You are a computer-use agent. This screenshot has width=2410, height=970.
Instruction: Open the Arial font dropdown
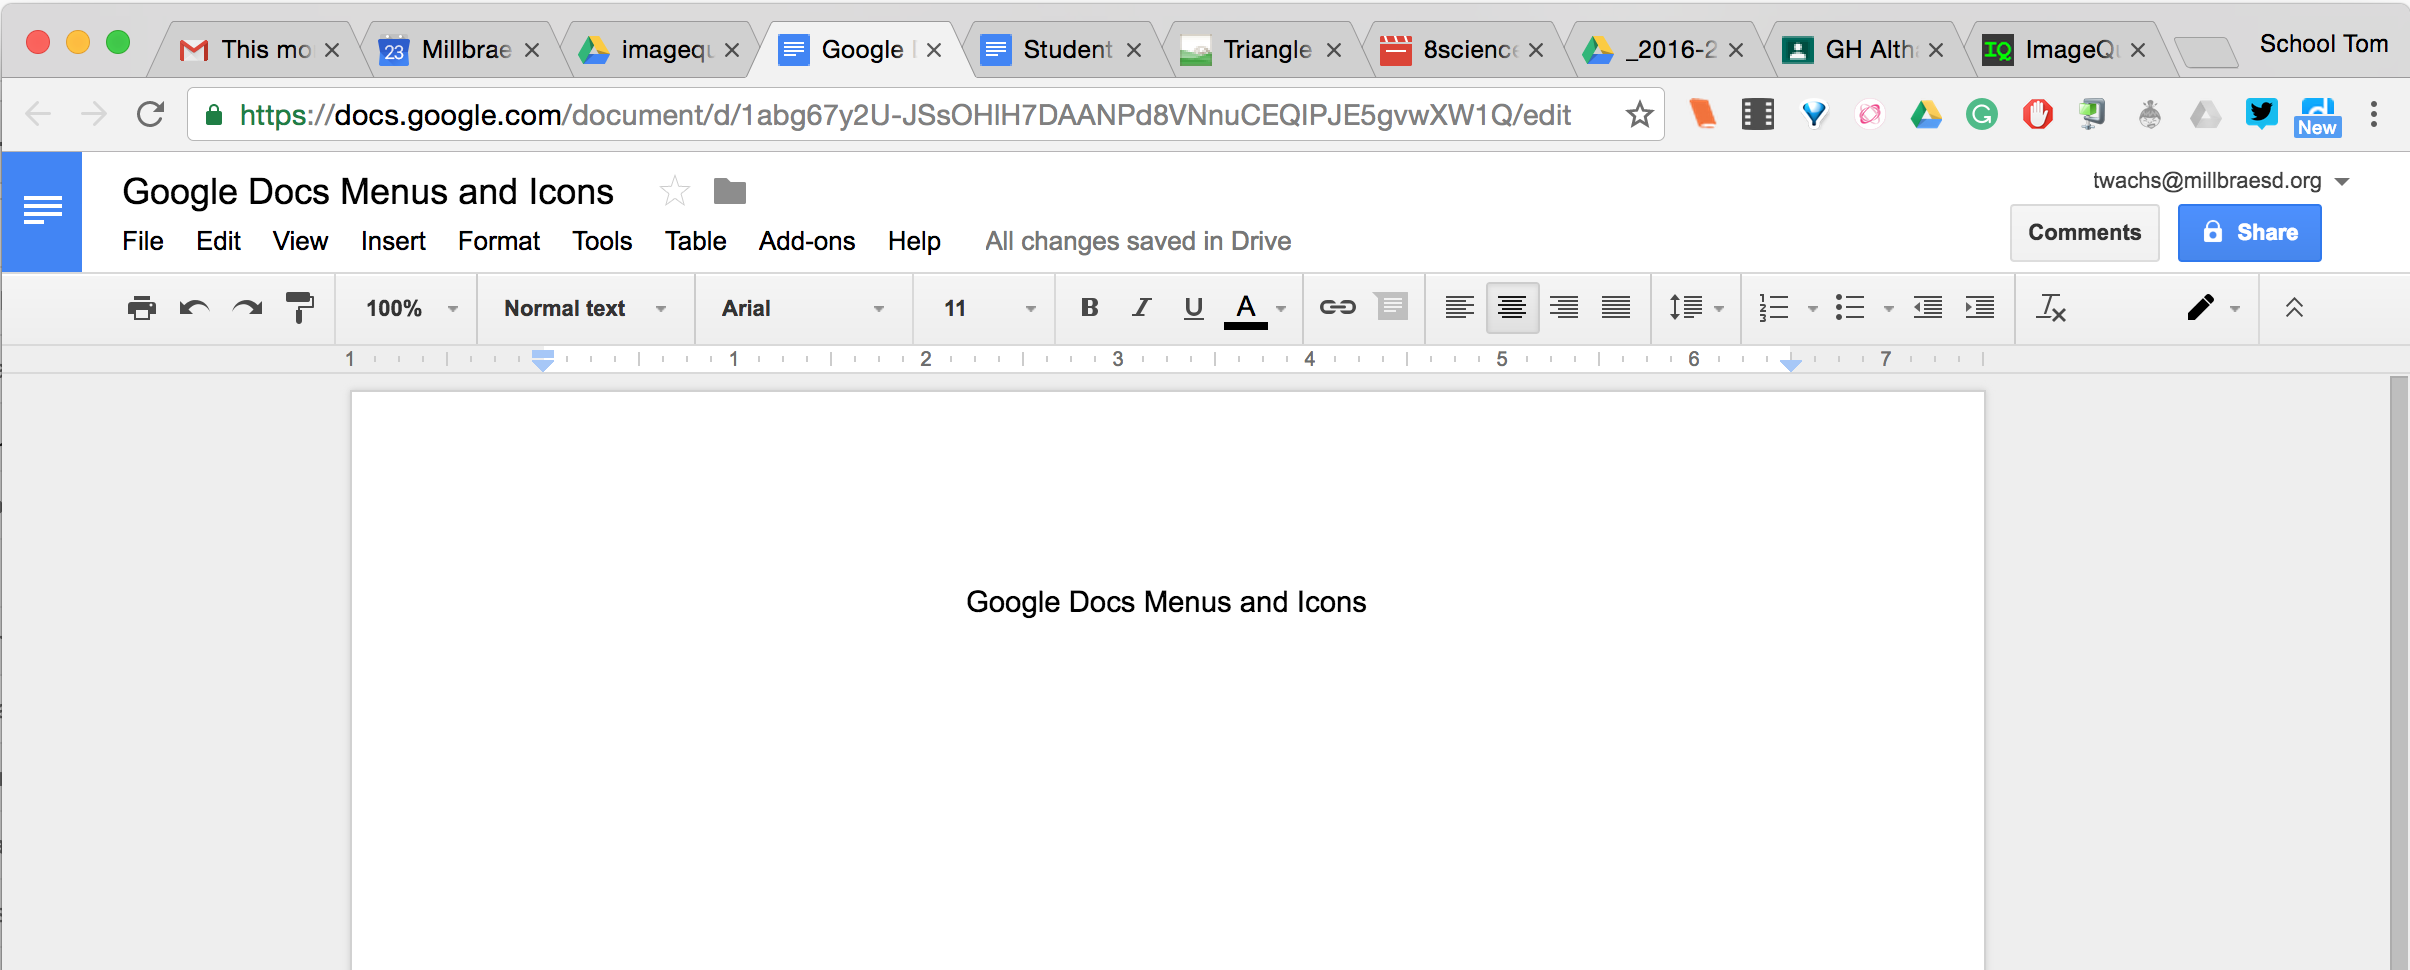[x=803, y=308]
